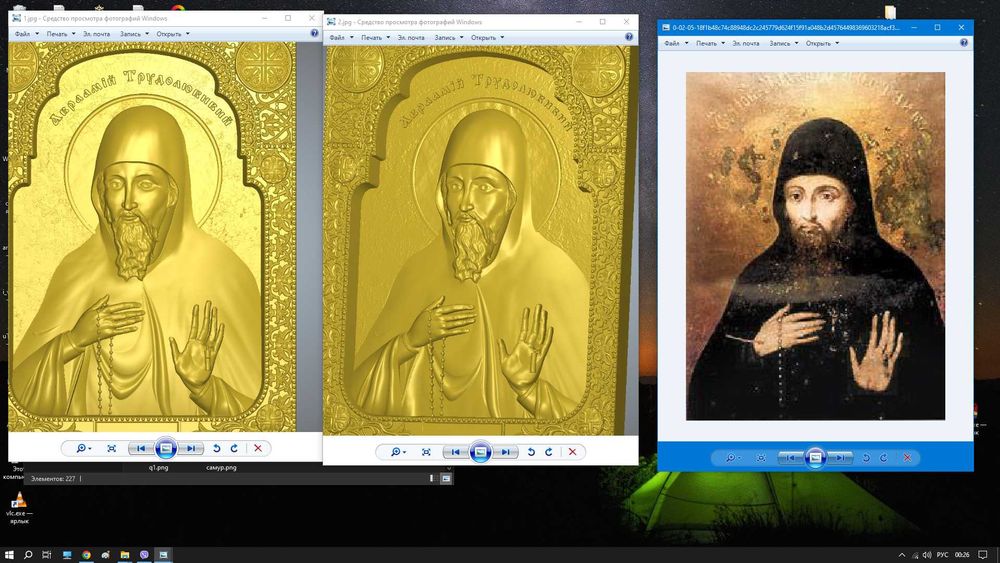Open Task View on the taskbar
Screen dimensions: 1000x563
pyautogui.click(x=47, y=555)
